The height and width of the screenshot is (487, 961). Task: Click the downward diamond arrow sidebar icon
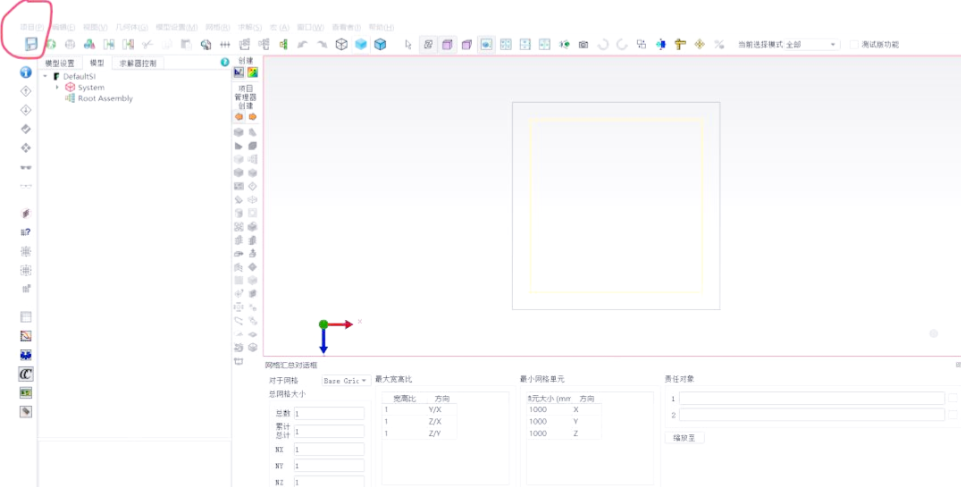pyautogui.click(x=26, y=110)
